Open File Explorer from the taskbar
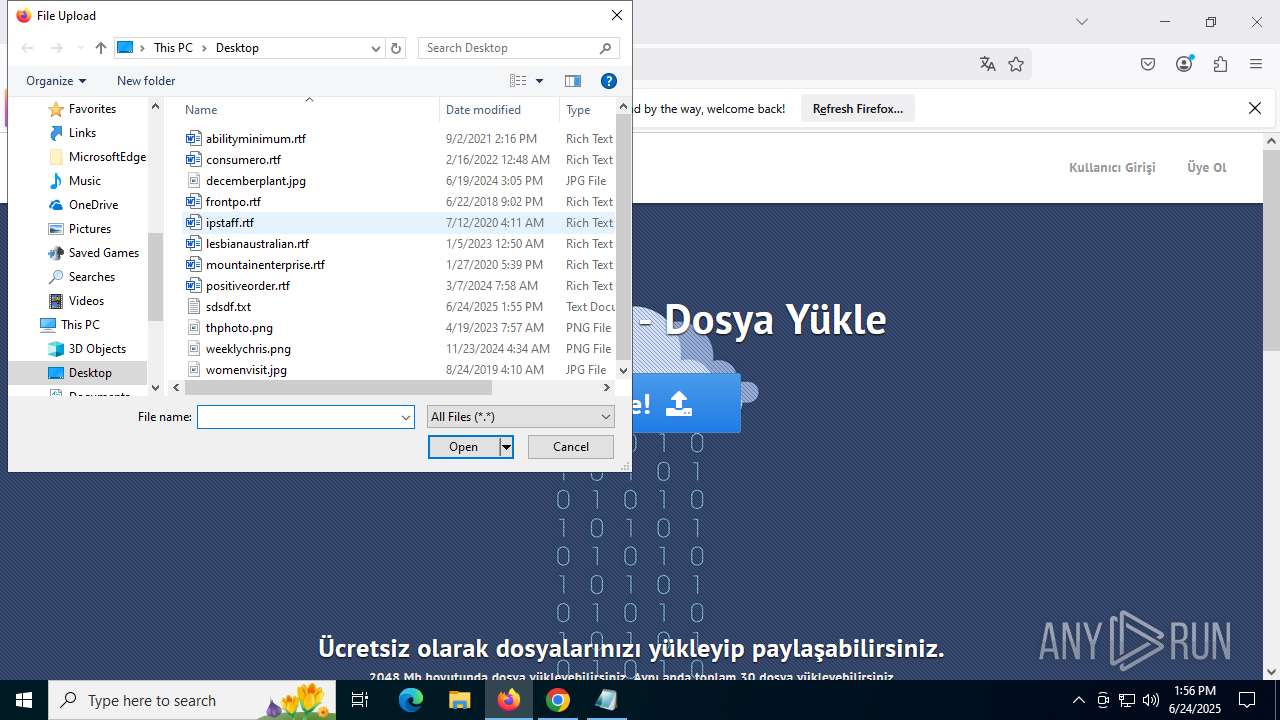Viewport: 1280px width, 720px height. (x=459, y=700)
